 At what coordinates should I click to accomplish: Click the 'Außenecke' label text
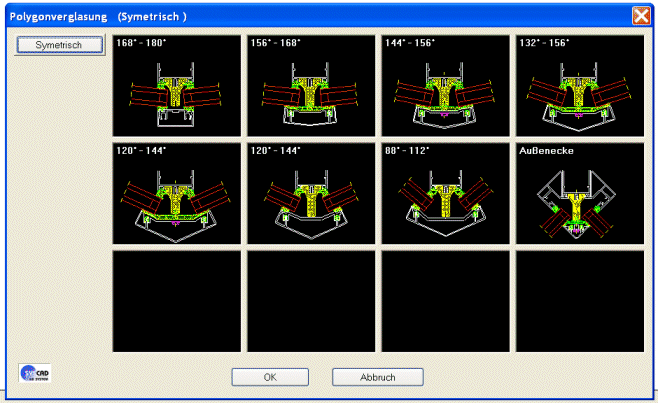[544, 150]
